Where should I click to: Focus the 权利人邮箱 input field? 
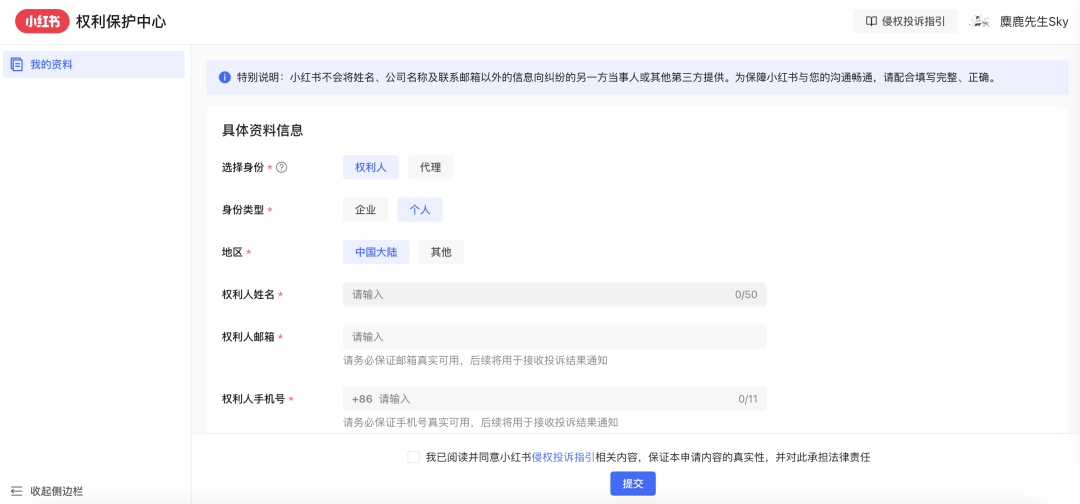click(554, 337)
